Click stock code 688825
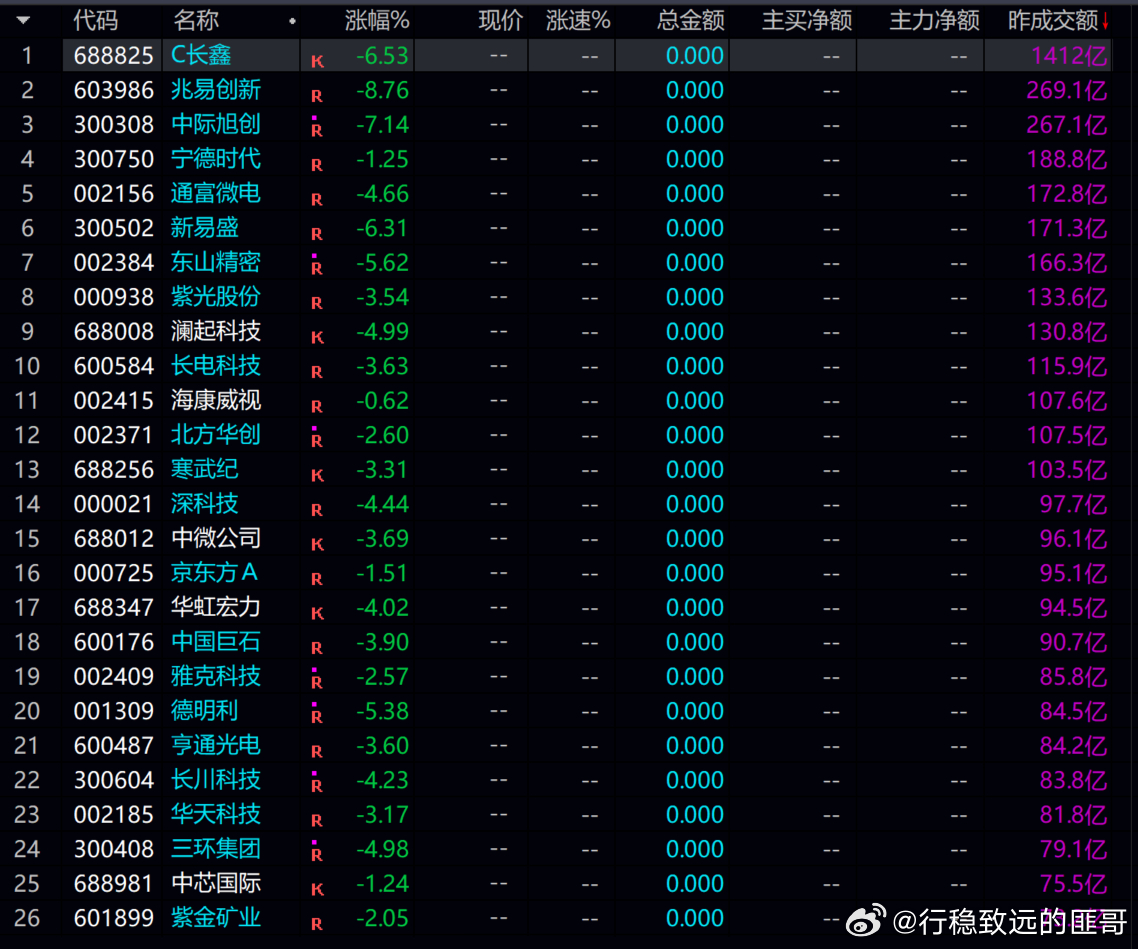 114,55
